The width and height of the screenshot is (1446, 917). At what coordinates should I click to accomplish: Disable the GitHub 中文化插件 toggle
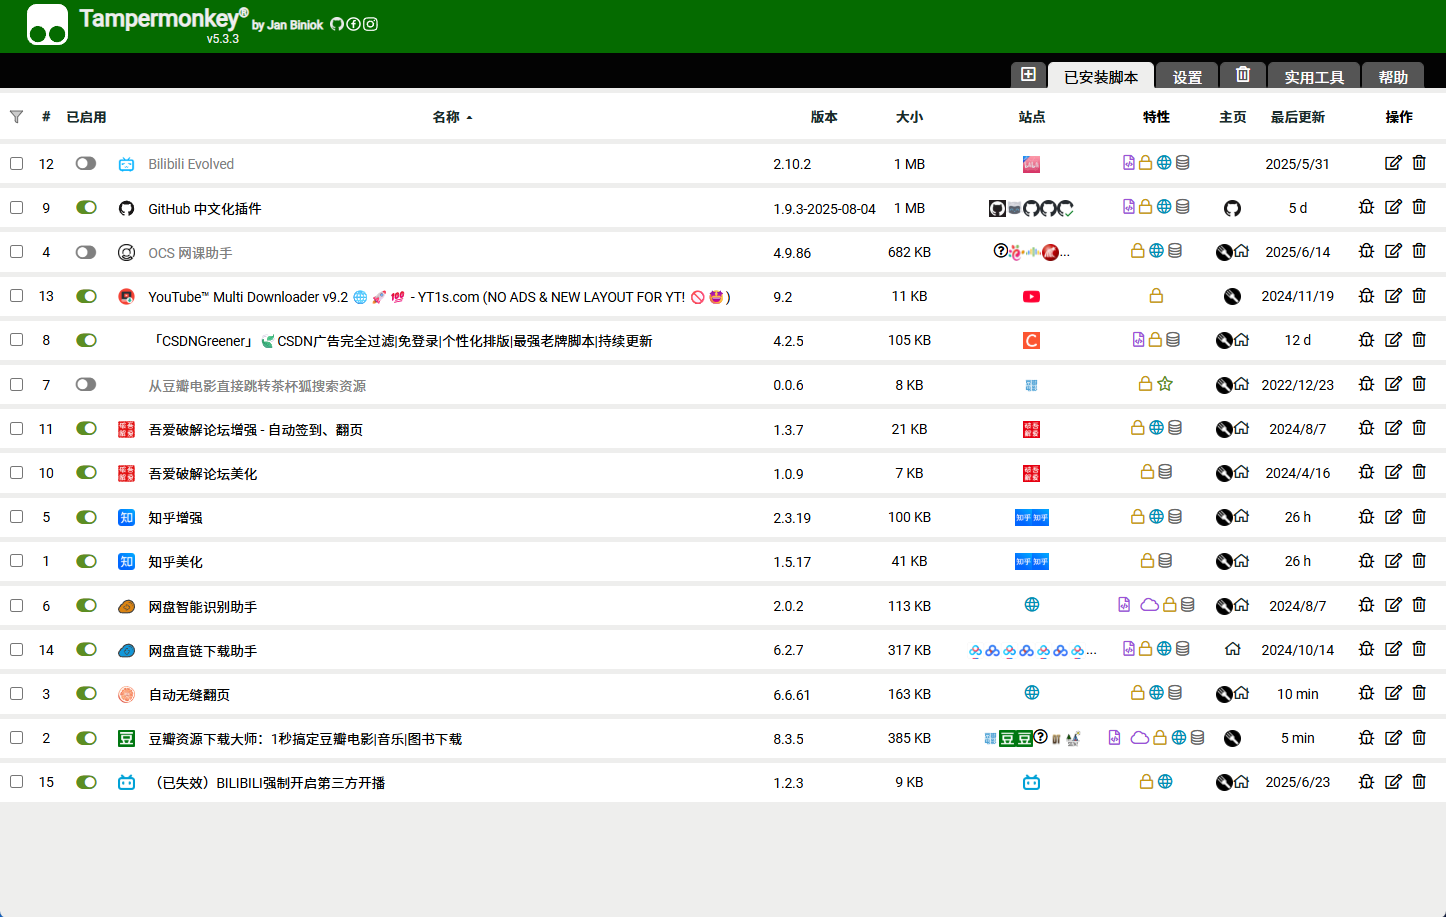(86, 207)
